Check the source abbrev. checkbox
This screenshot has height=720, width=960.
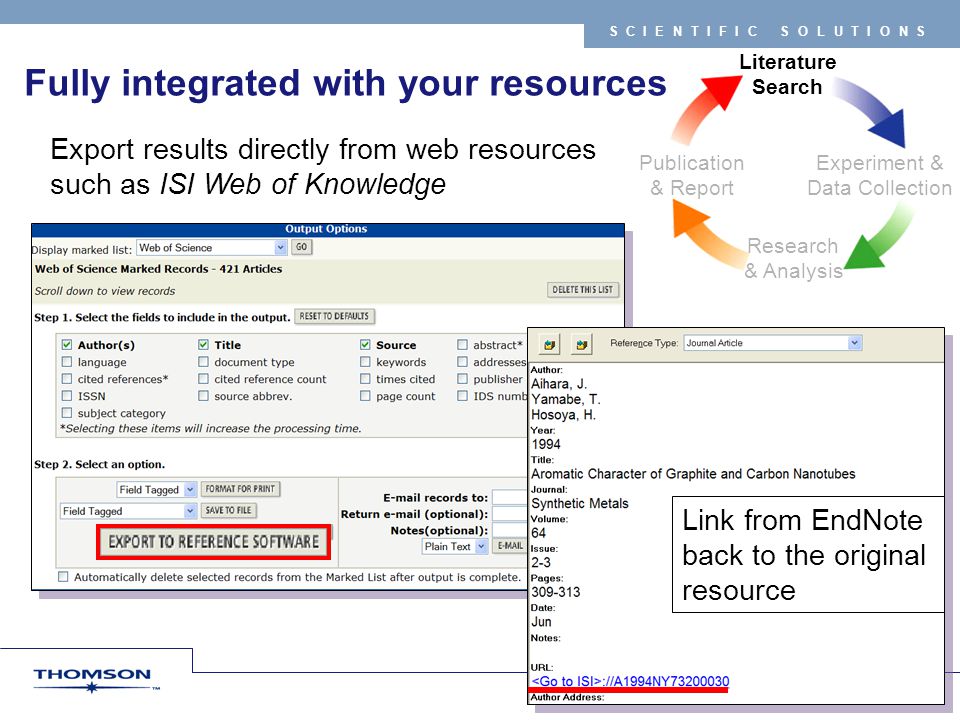pyautogui.click(x=203, y=396)
